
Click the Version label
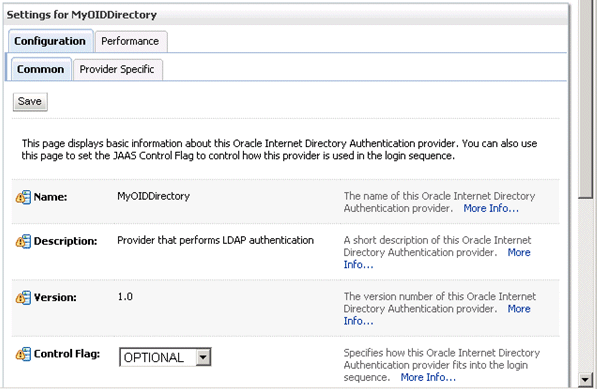55,298
